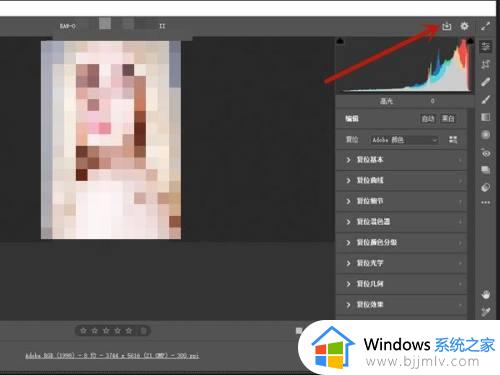The width and height of the screenshot is (500, 375).
Task: Select the Red Eye removal tool
Action: (486, 153)
